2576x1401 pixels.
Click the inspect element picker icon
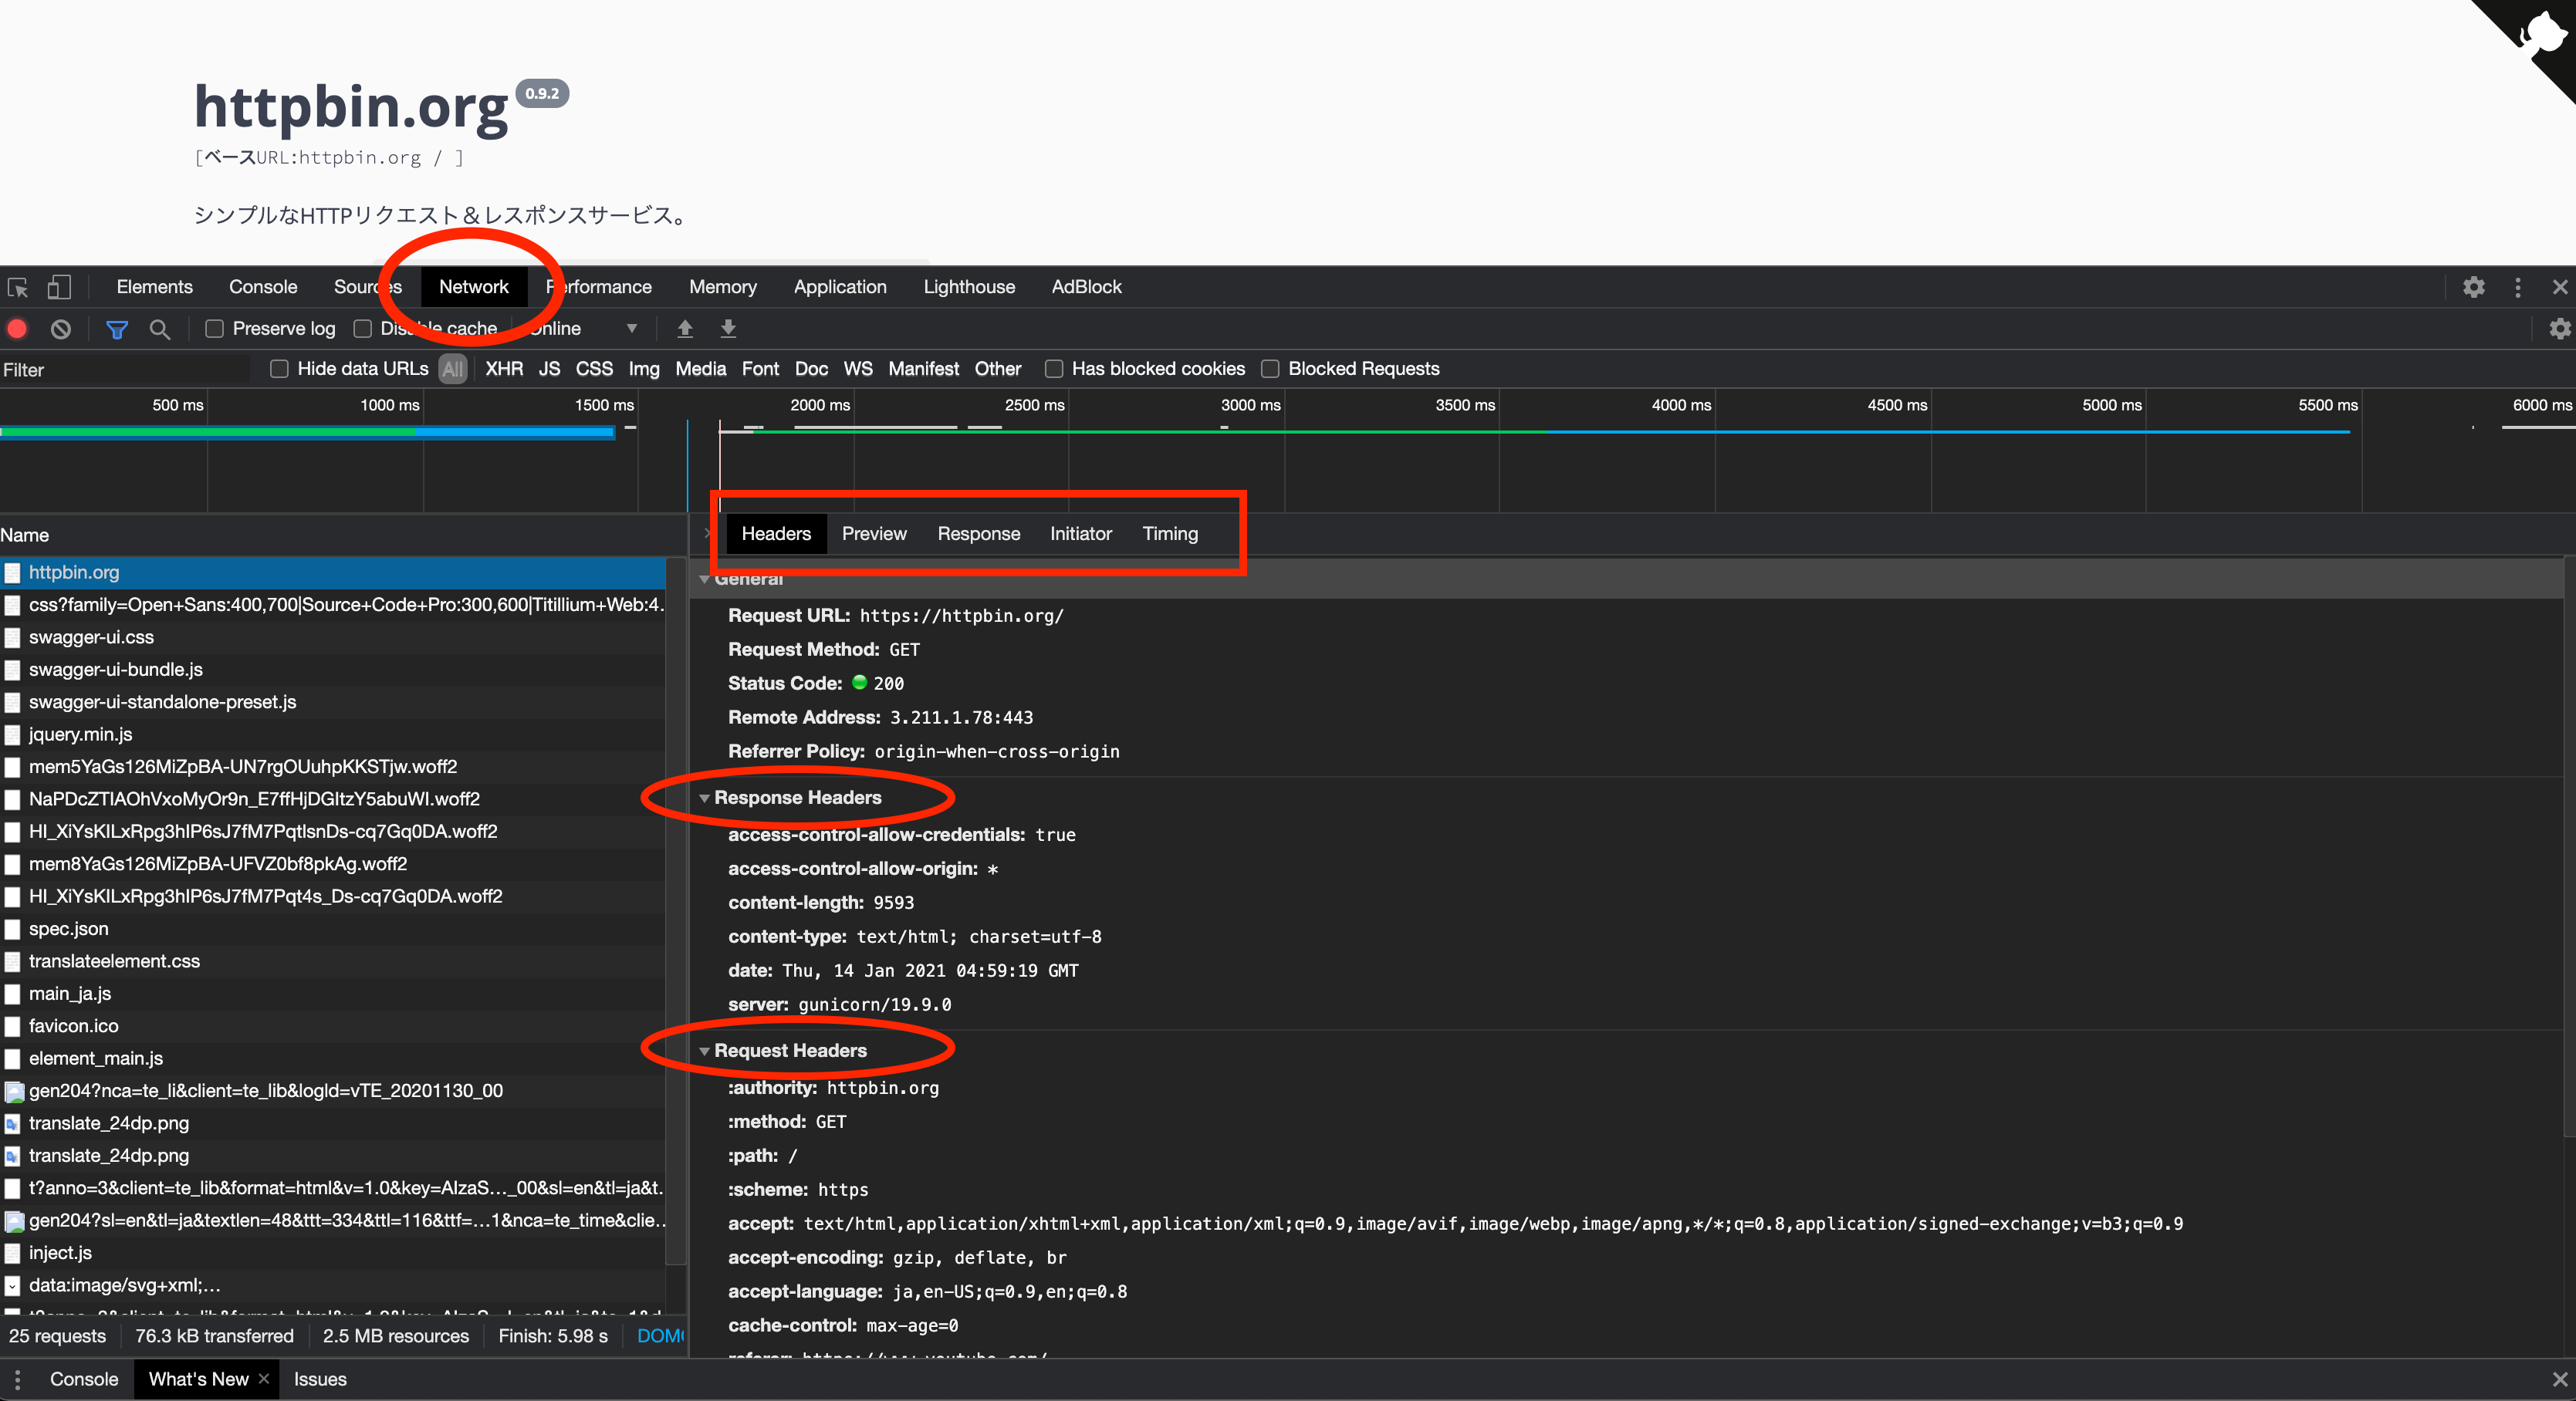[x=18, y=288]
